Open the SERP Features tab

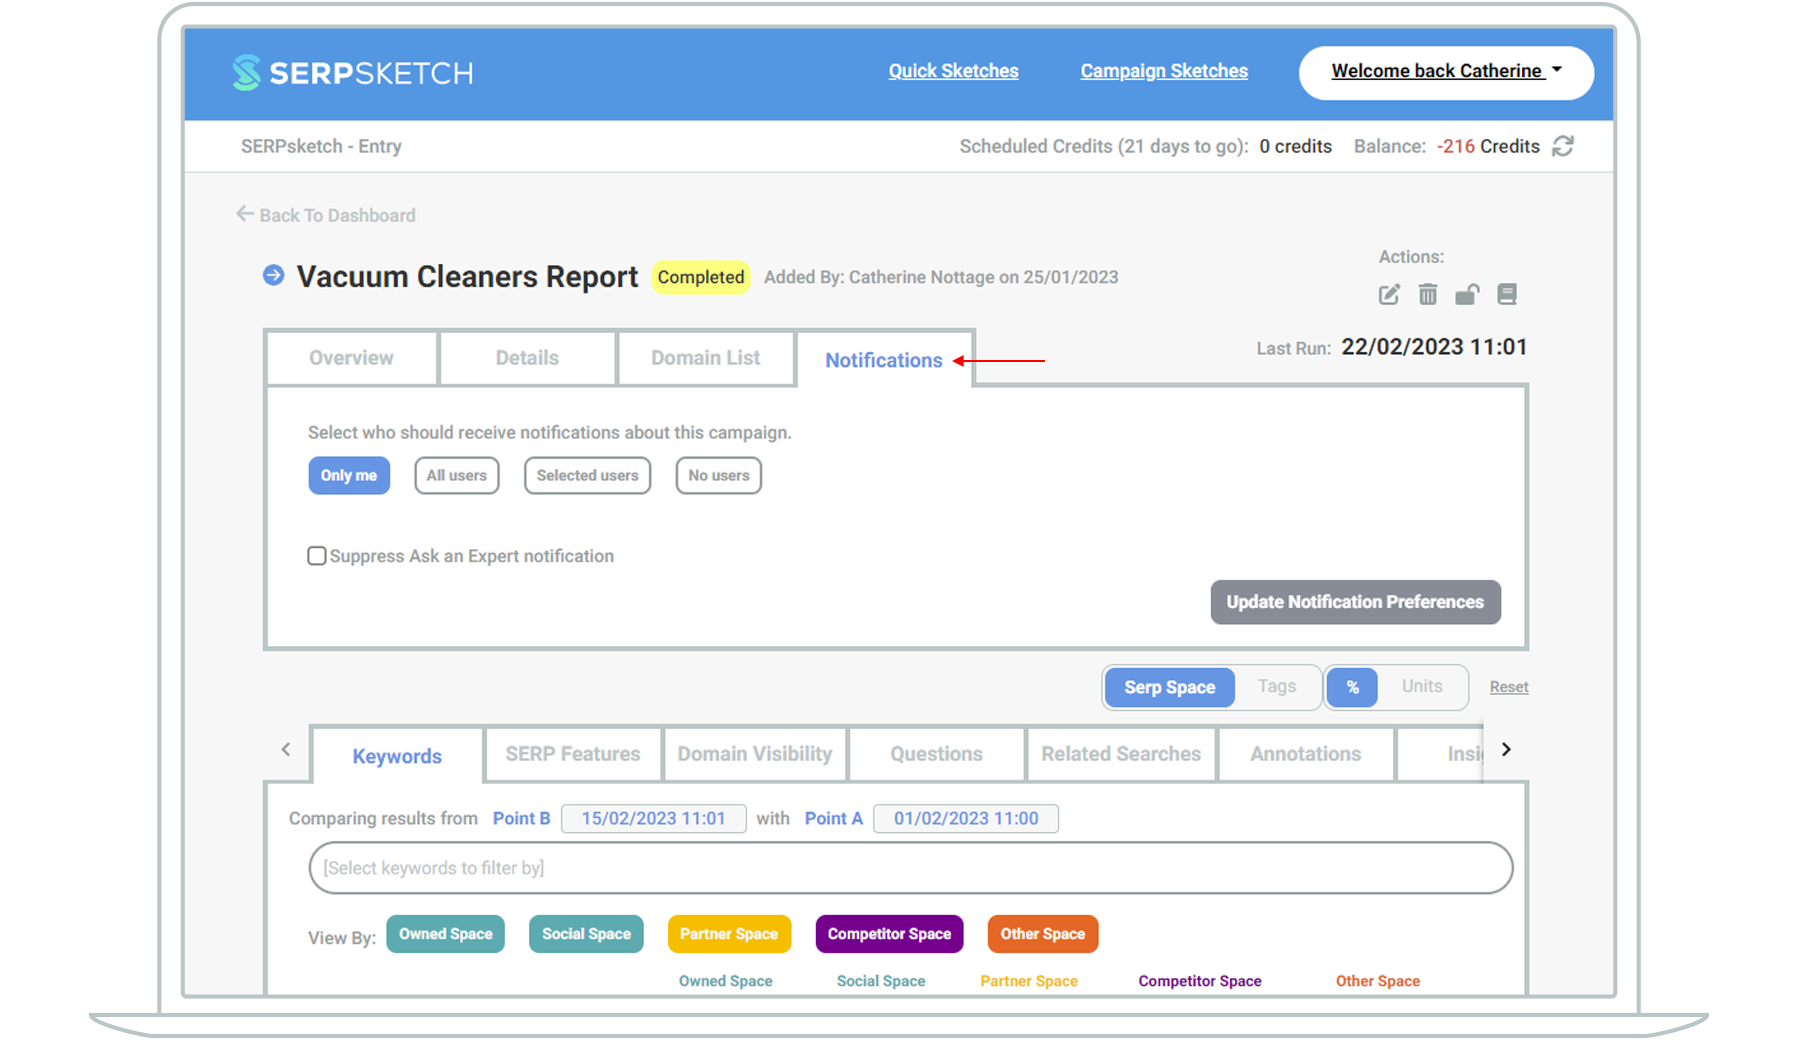point(572,754)
